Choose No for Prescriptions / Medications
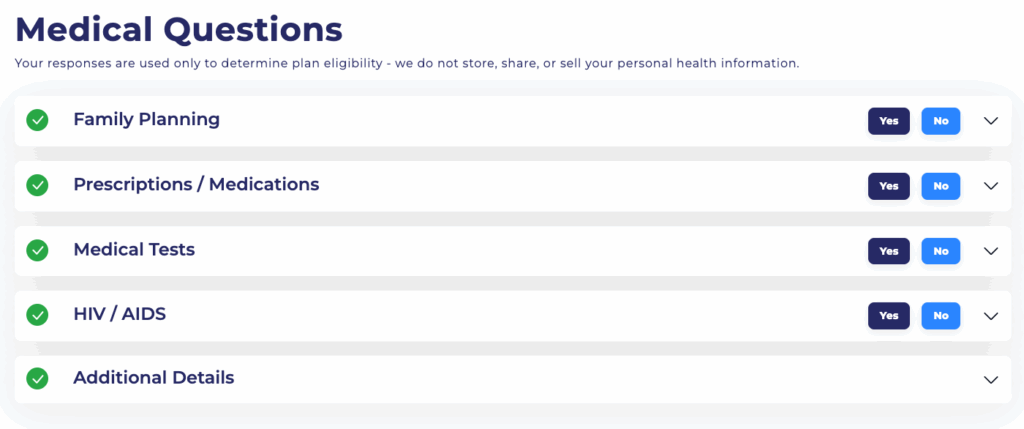This screenshot has height=429, width=1024. coord(940,186)
